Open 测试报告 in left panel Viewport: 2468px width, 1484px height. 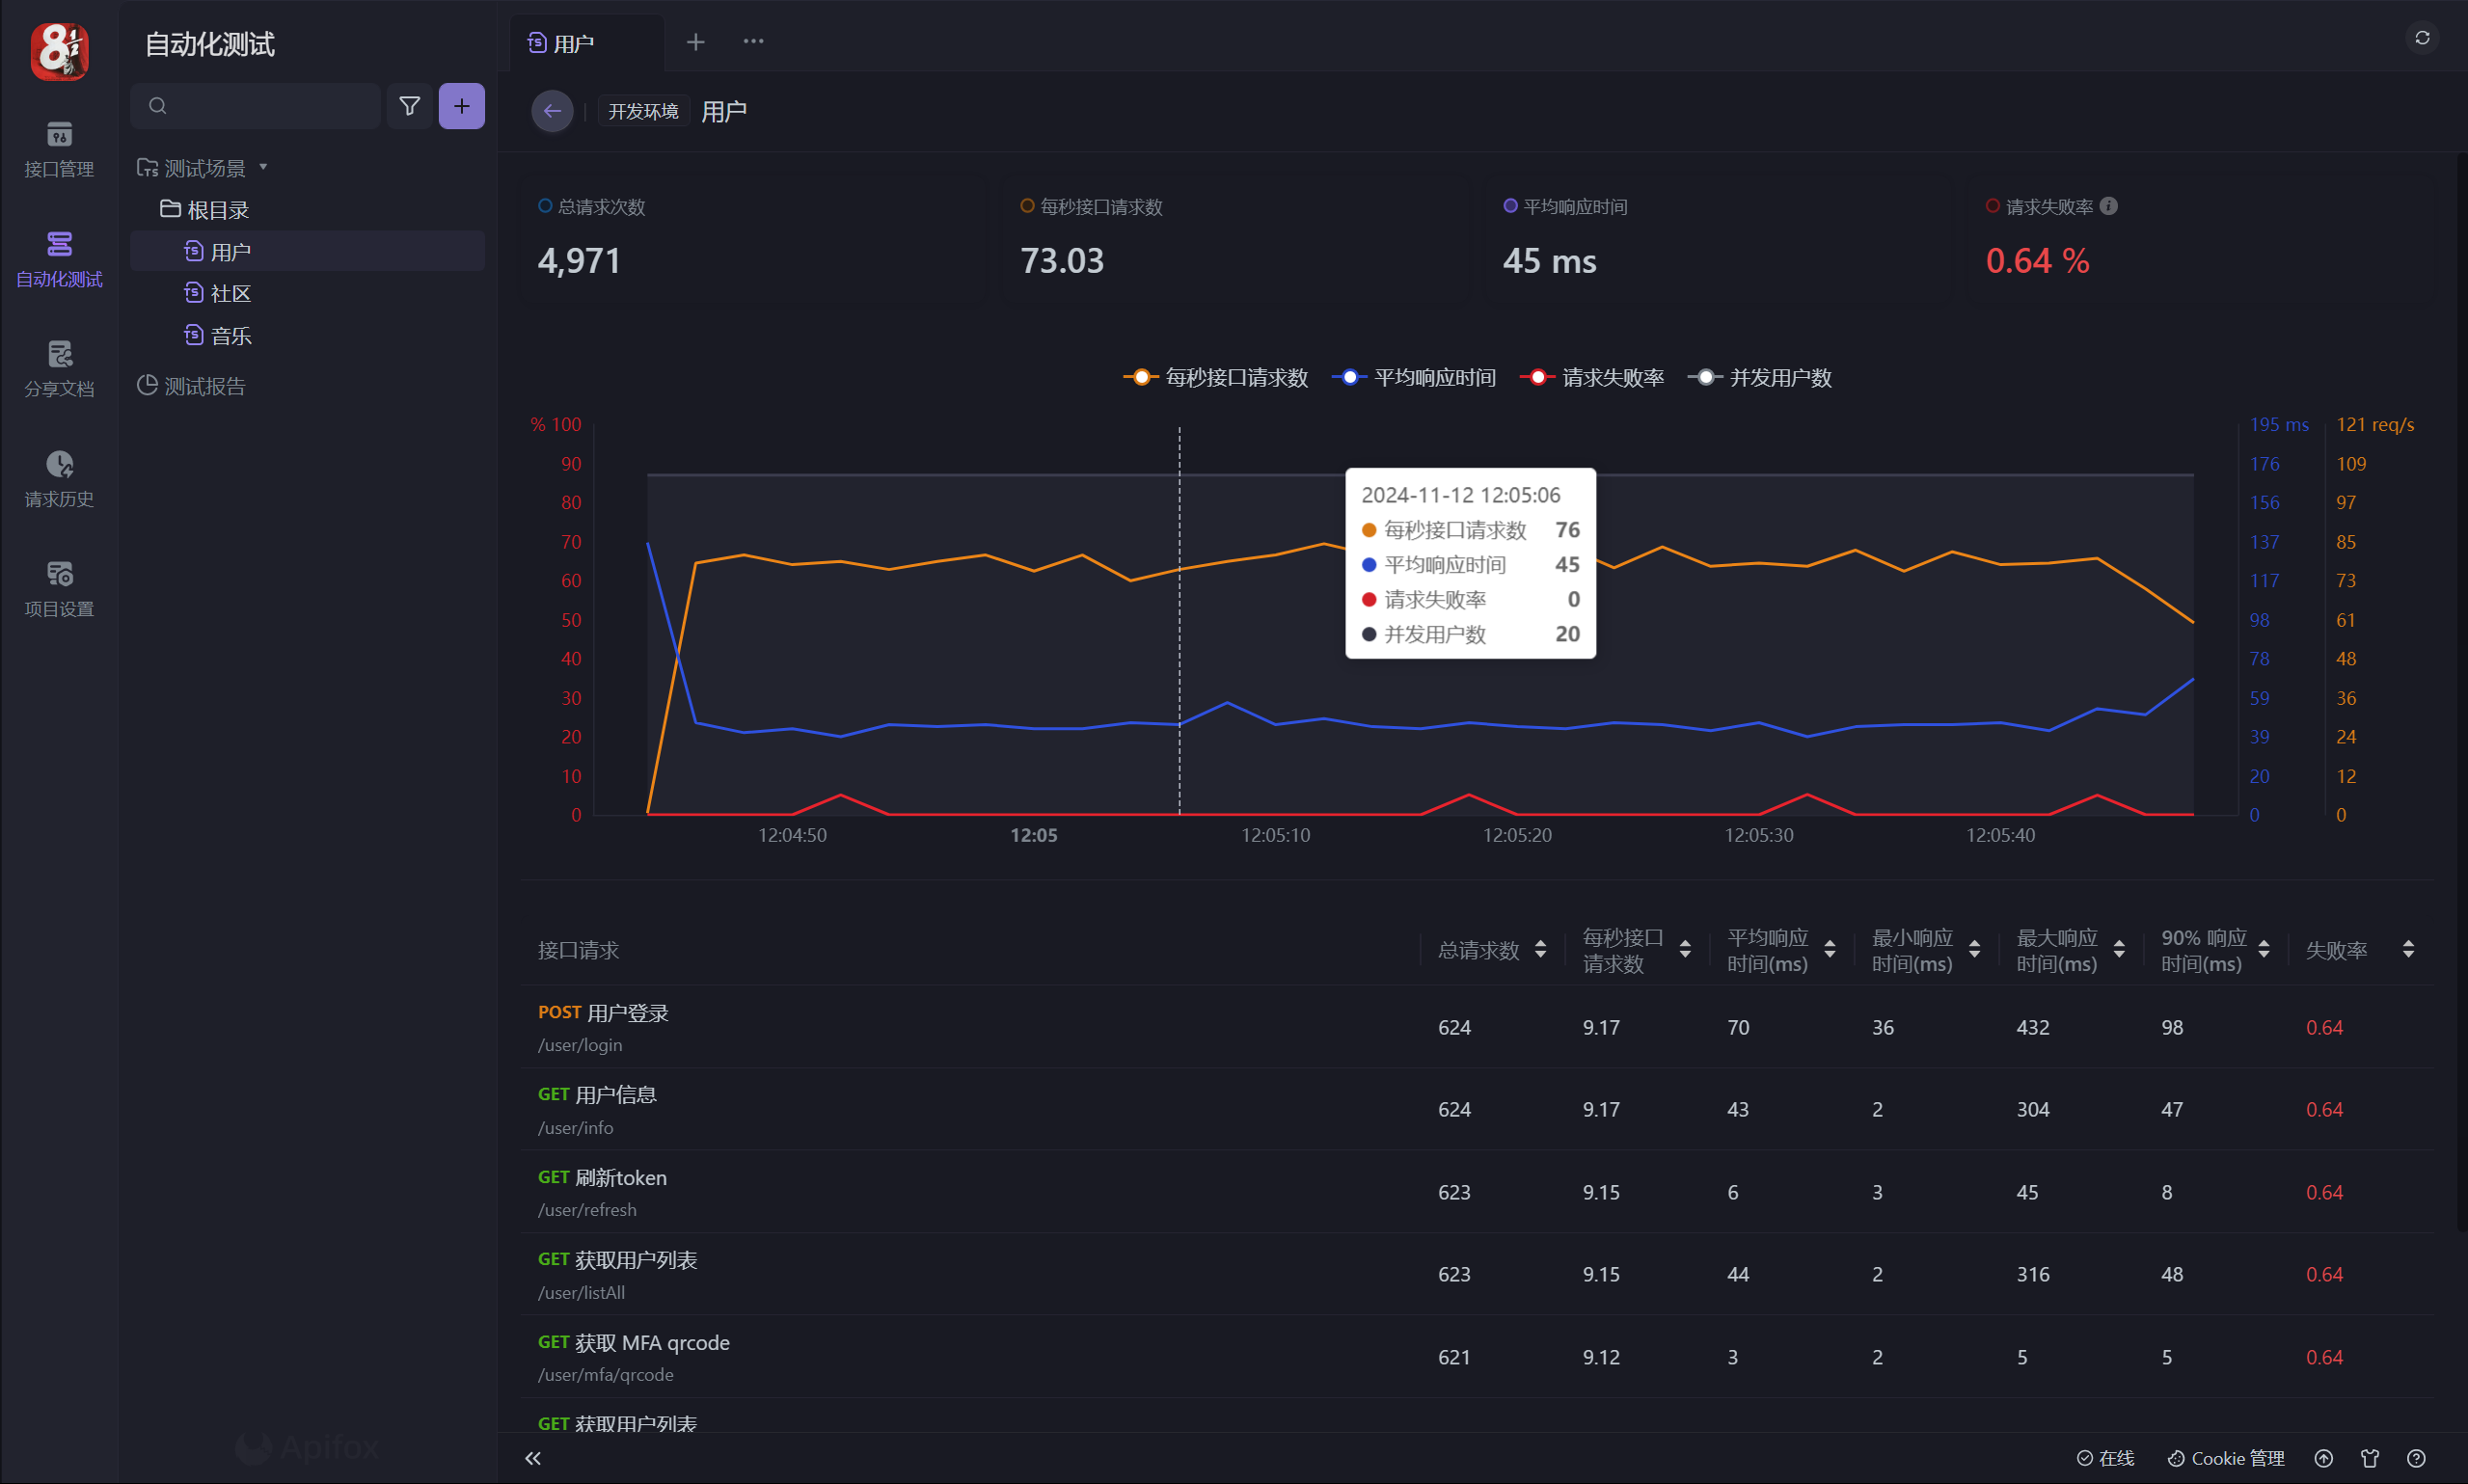pyautogui.click(x=204, y=386)
